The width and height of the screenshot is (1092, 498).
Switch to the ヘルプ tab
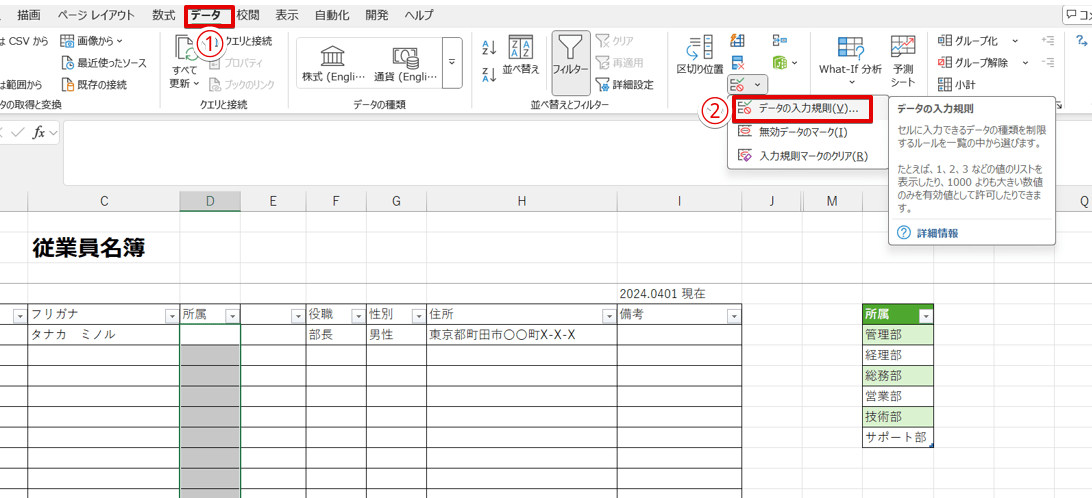(419, 15)
